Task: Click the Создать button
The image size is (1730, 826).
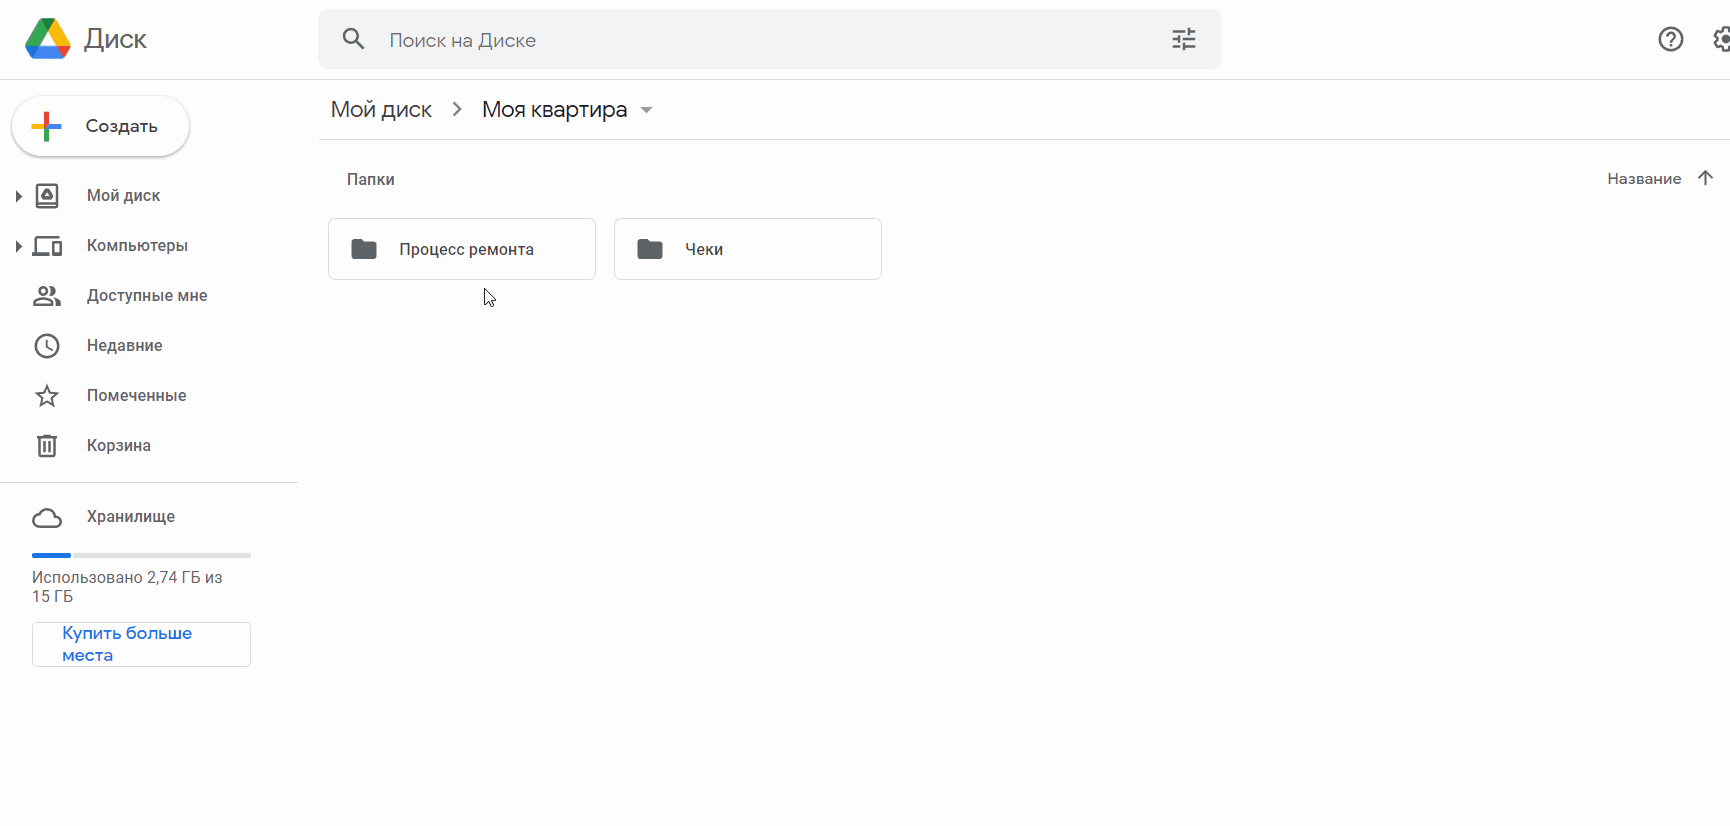Action: click(x=100, y=126)
